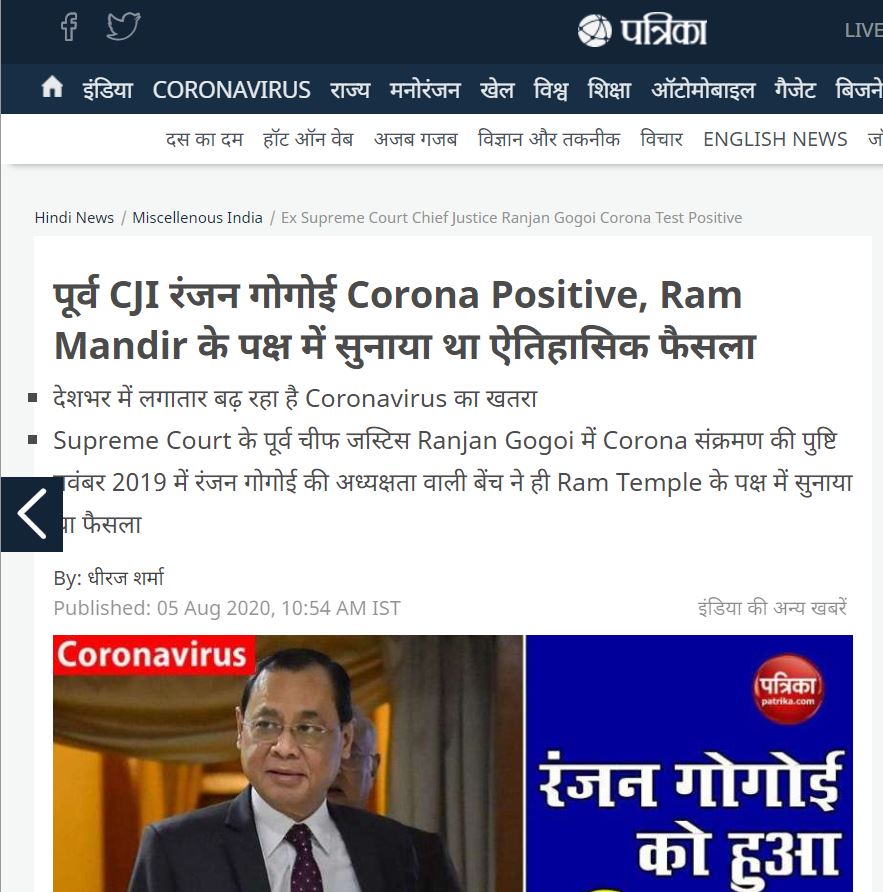Open the इंडिया navigation section
This screenshot has height=892, width=883.
[x=108, y=90]
